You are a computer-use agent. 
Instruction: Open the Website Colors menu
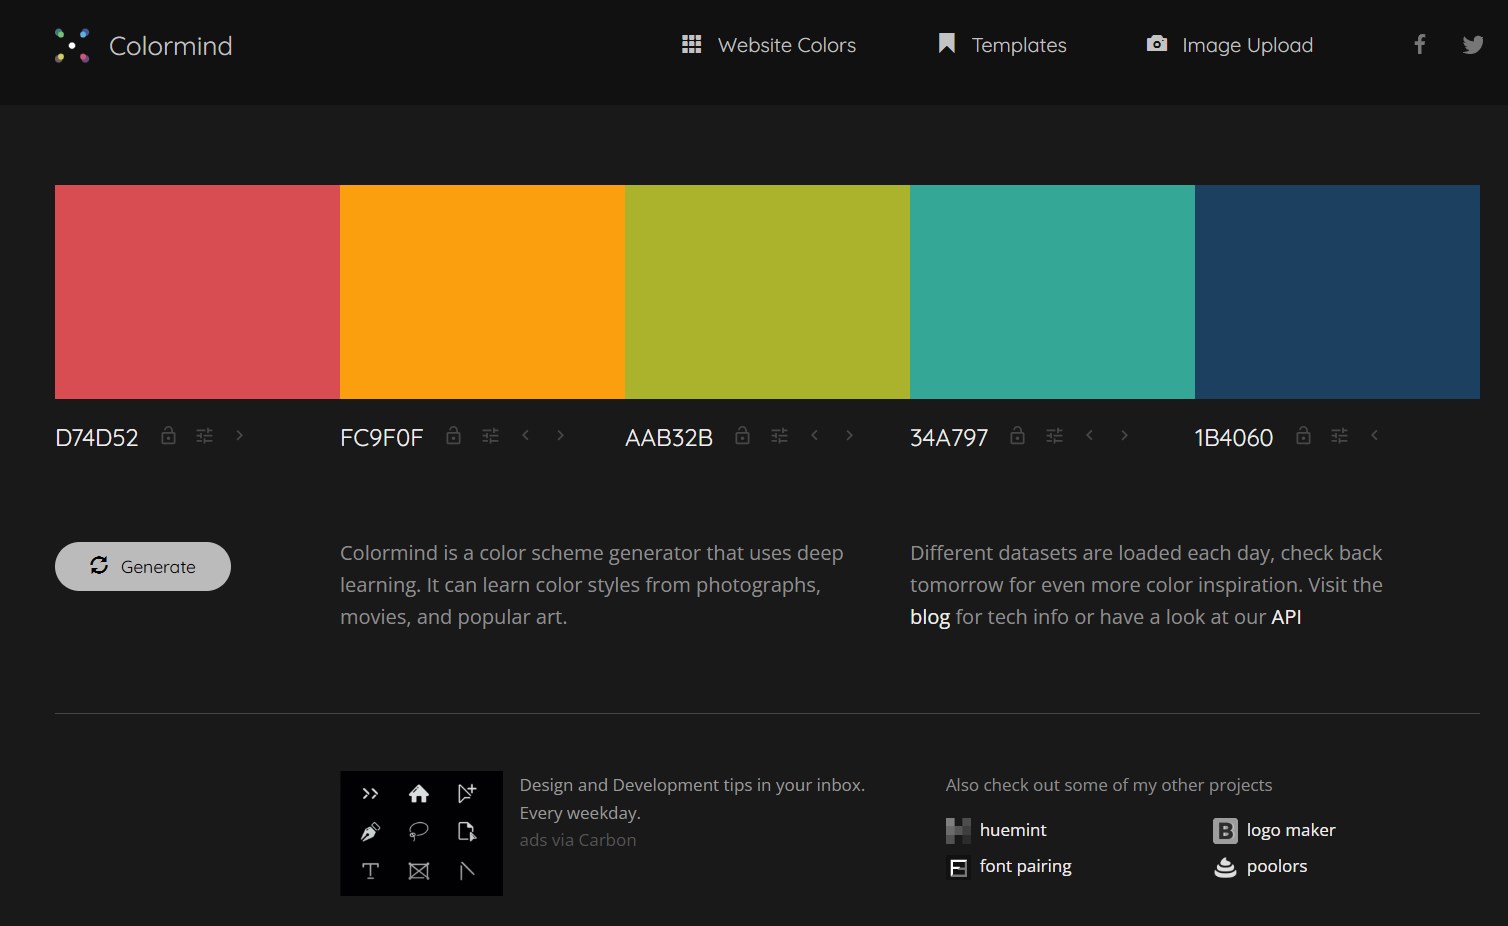[x=768, y=45]
